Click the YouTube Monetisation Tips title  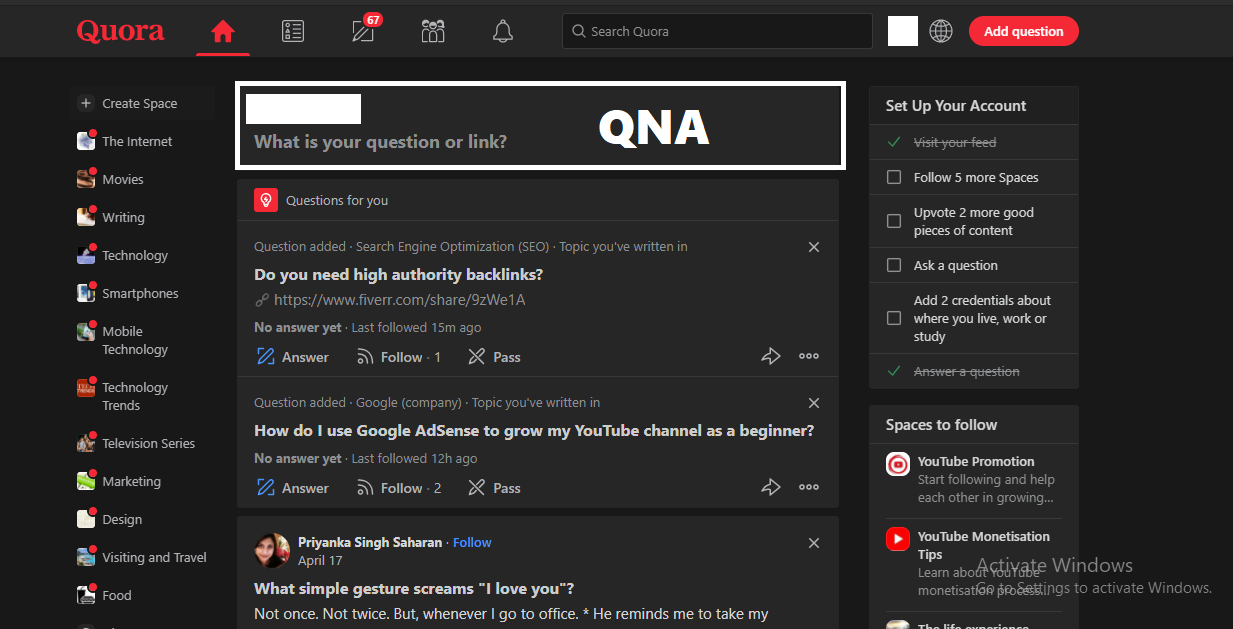click(x=984, y=545)
